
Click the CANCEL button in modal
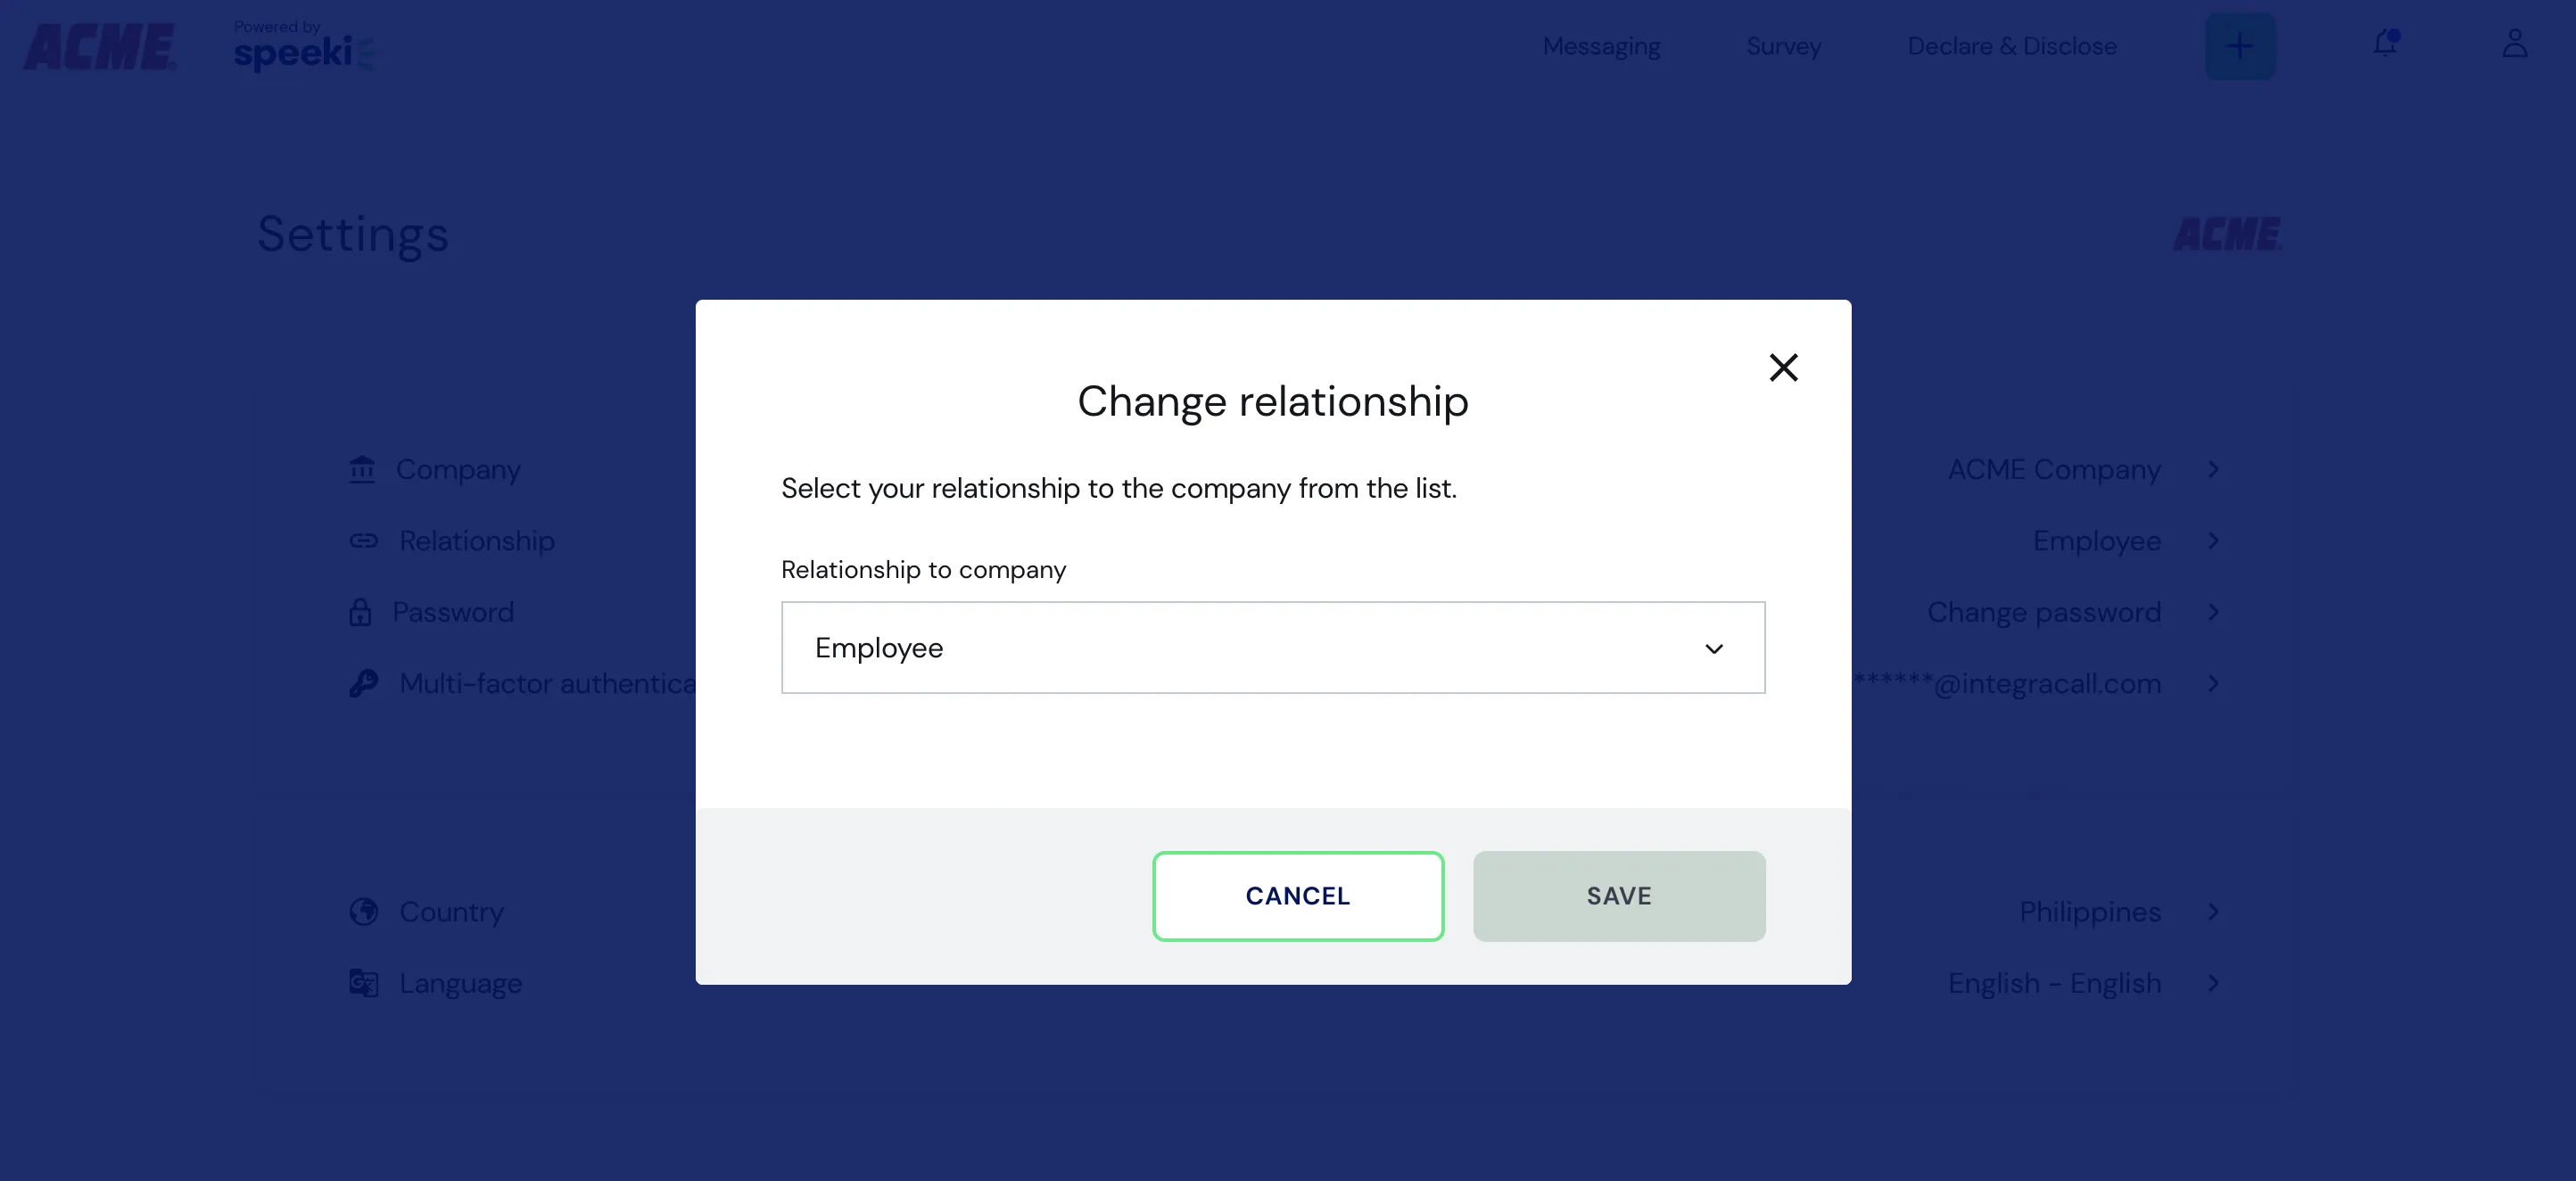click(x=1298, y=896)
